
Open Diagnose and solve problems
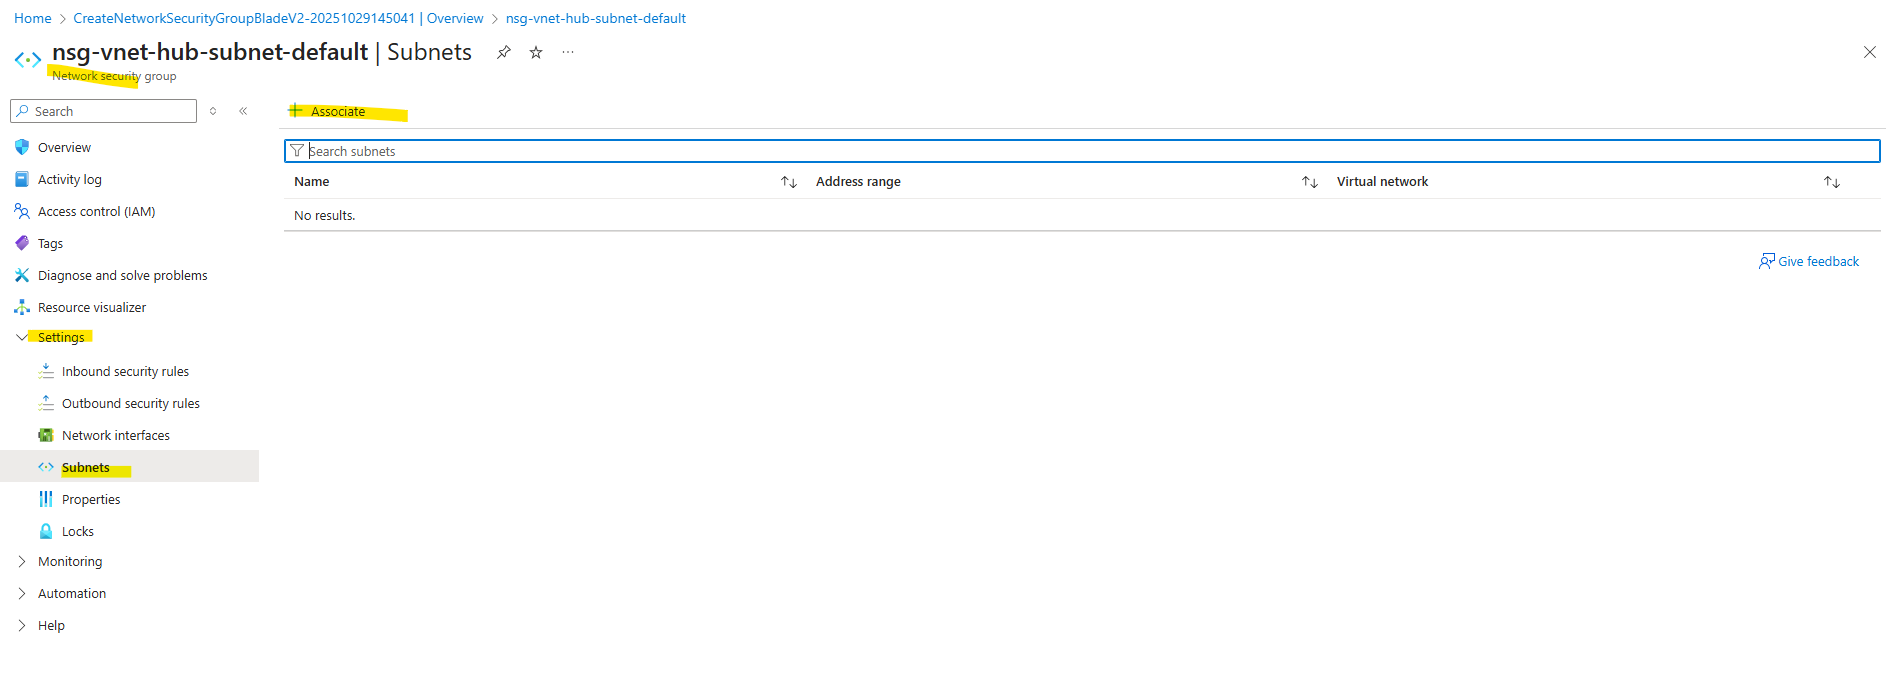[x=123, y=275]
